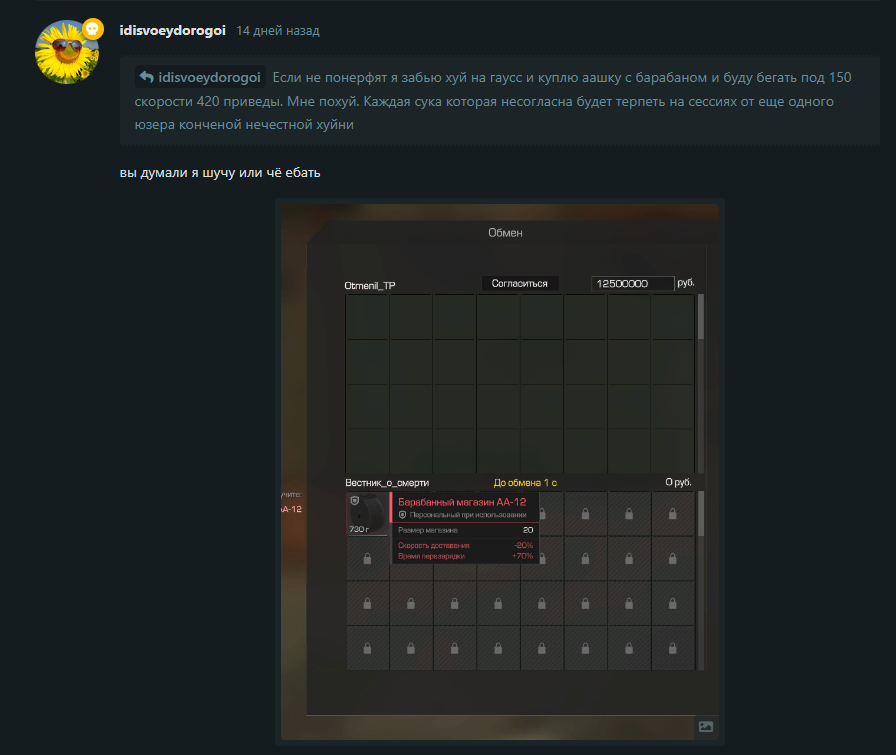Click the Обмен window title
Viewport: 896px width, 755px height.
tap(505, 233)
